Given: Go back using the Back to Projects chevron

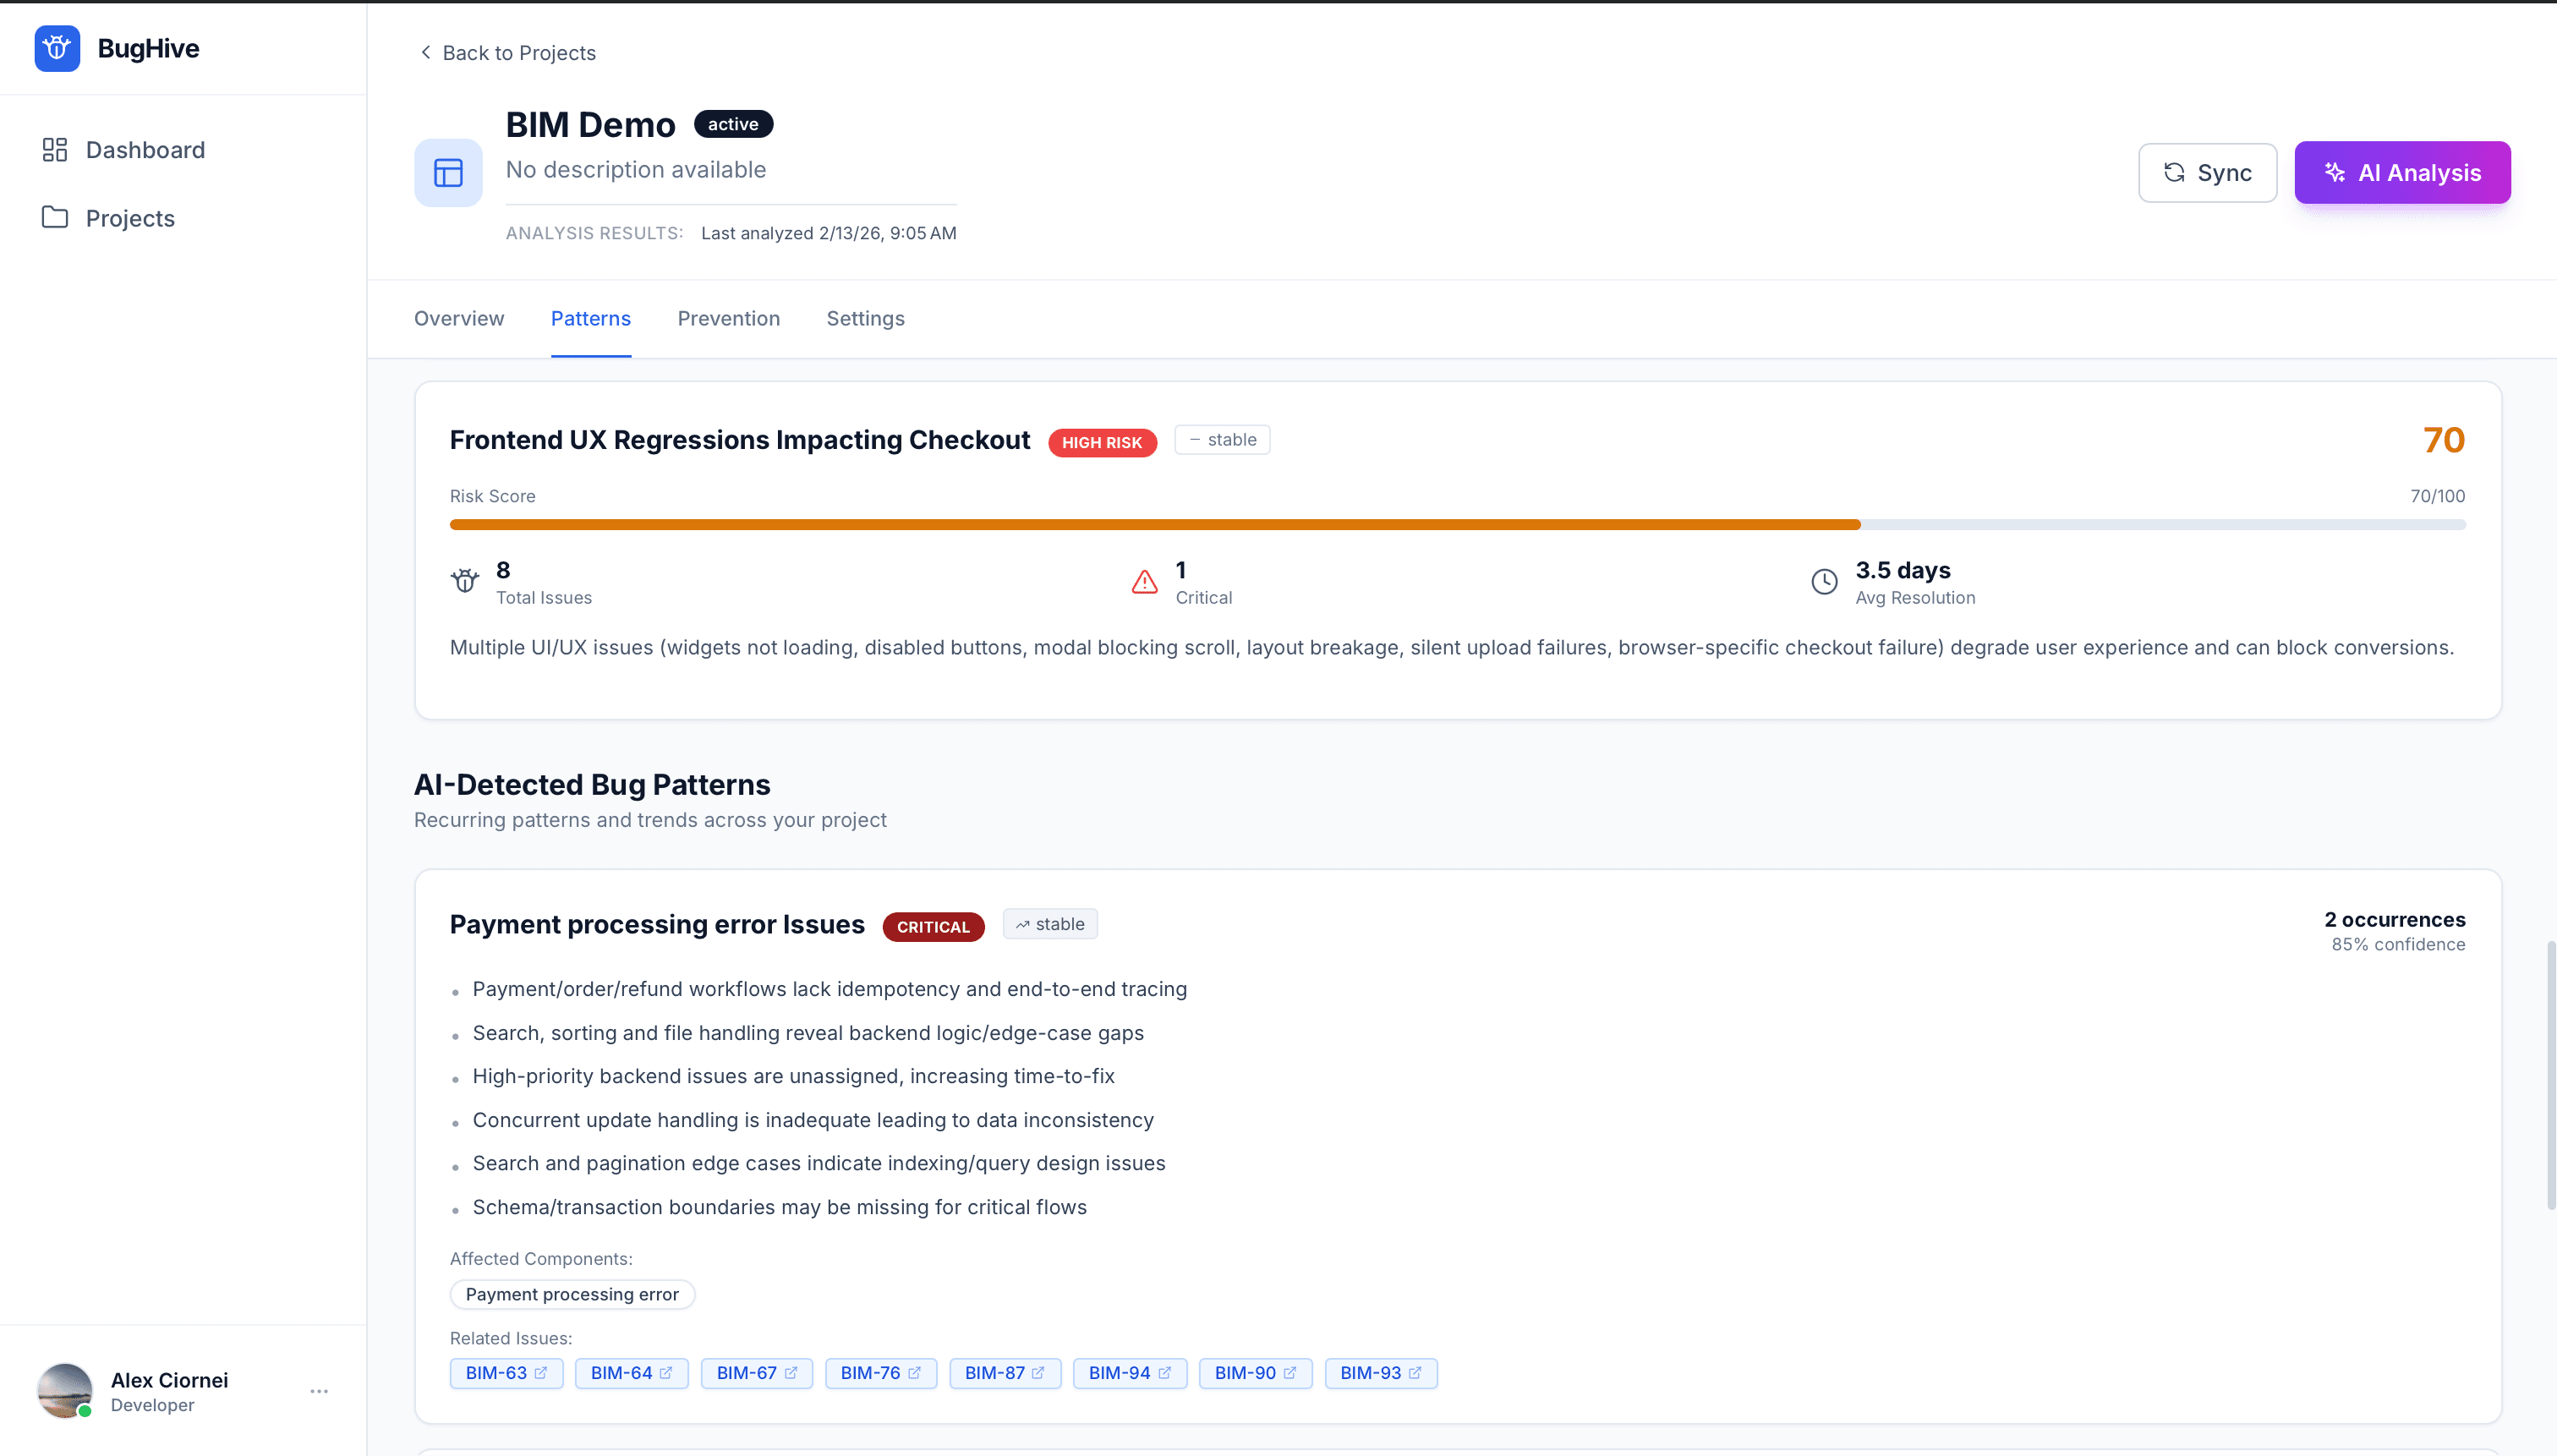Looking at the screenshot, I should click(425, 52).
